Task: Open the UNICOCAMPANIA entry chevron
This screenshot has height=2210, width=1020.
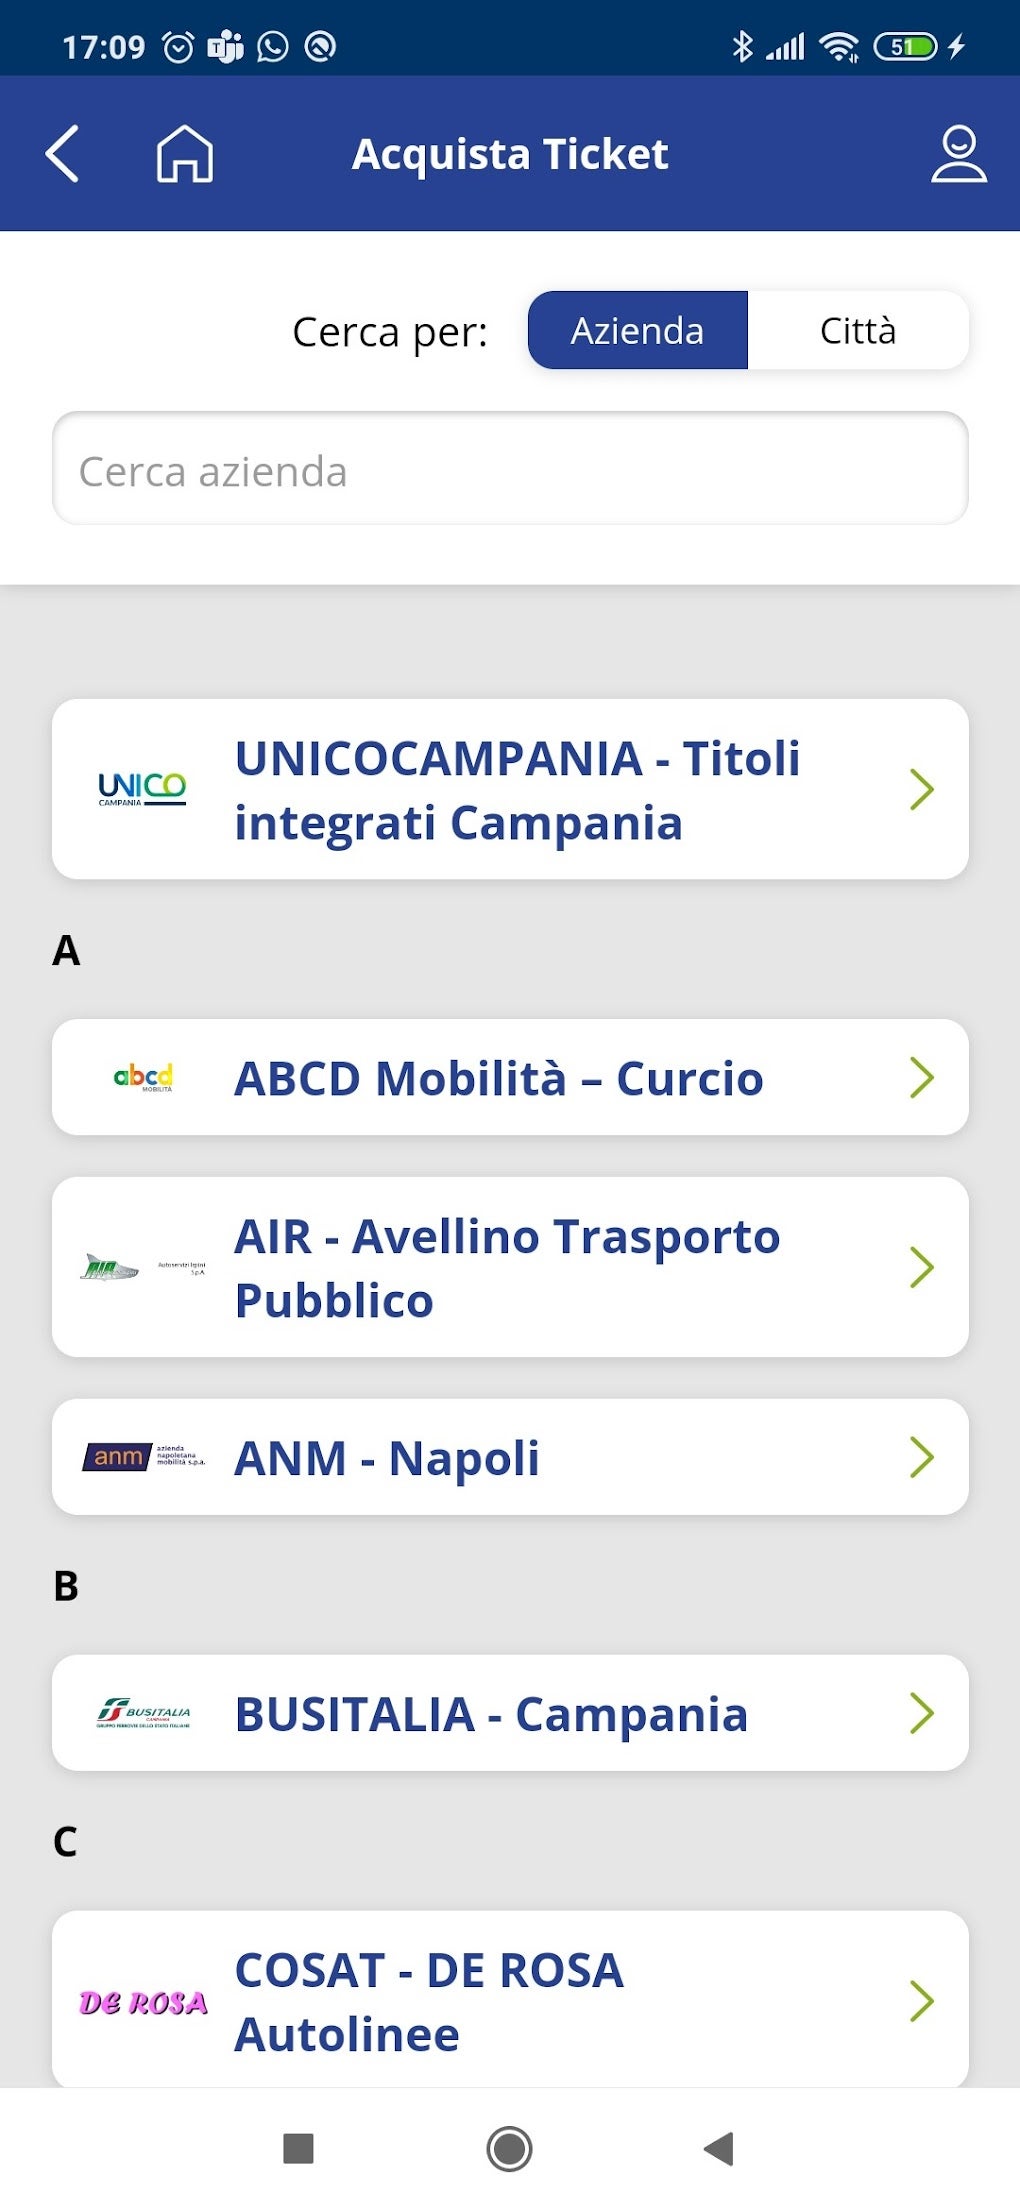Action: coord(921,789)
